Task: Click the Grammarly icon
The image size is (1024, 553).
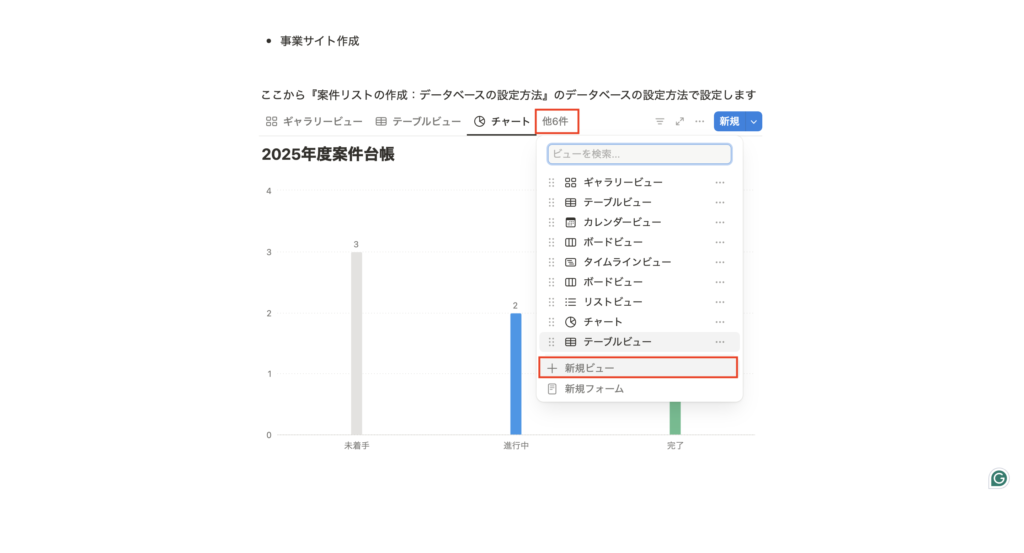Action: [999, 478]
